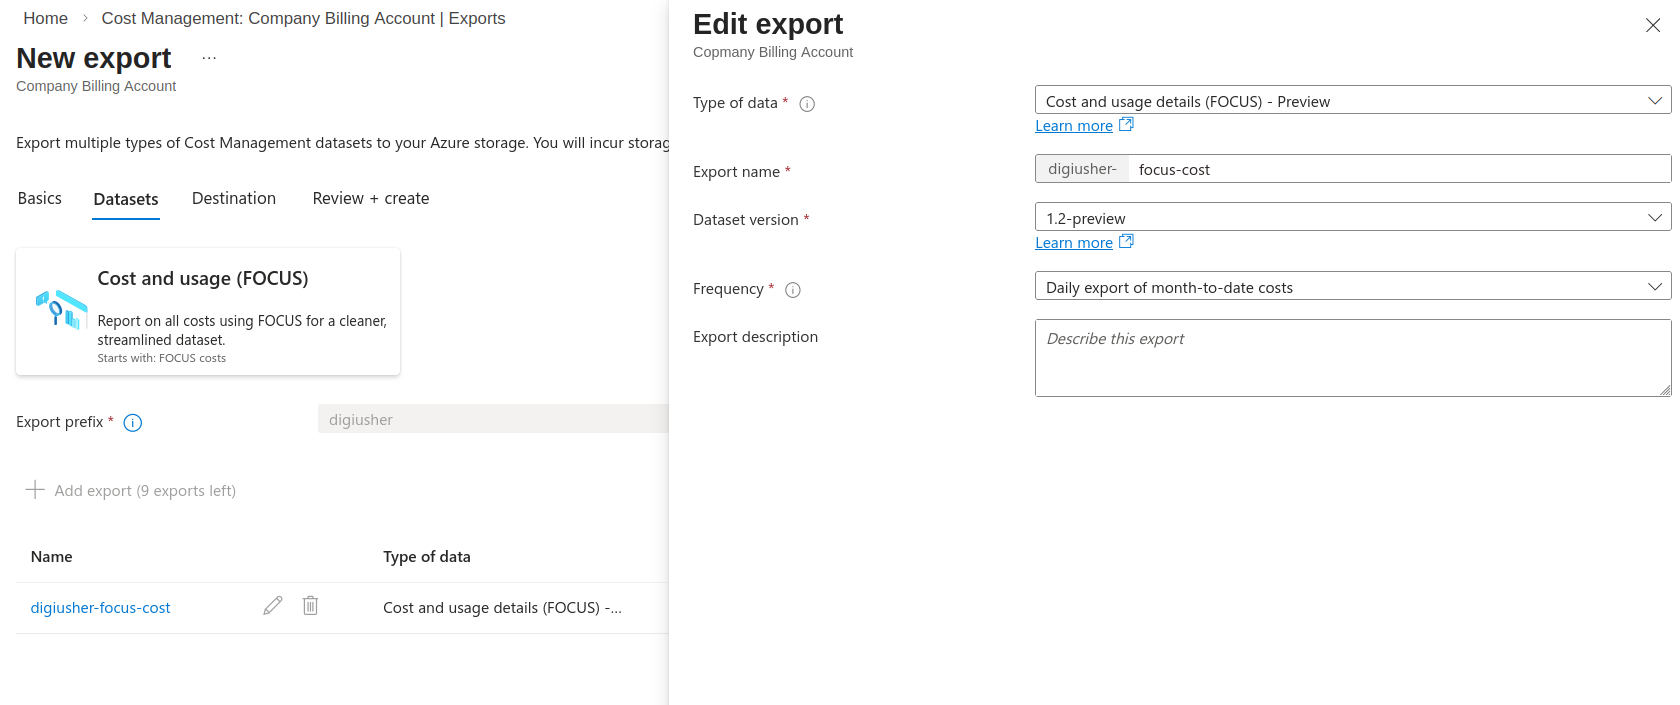Open the Type of data dropdown
The height and width of the screenshot is (705, 1680).
tap(1353, 101)
